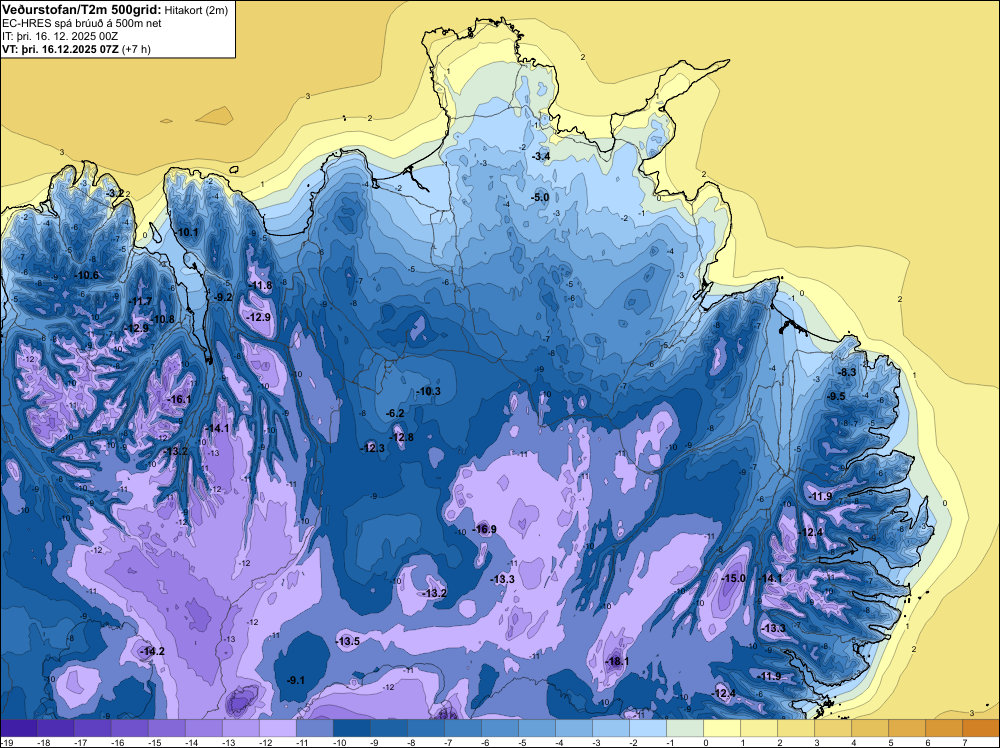
Task: Click the legend swatch between 4 and 5
Action: pyautogui.click(x=869, y=728)
